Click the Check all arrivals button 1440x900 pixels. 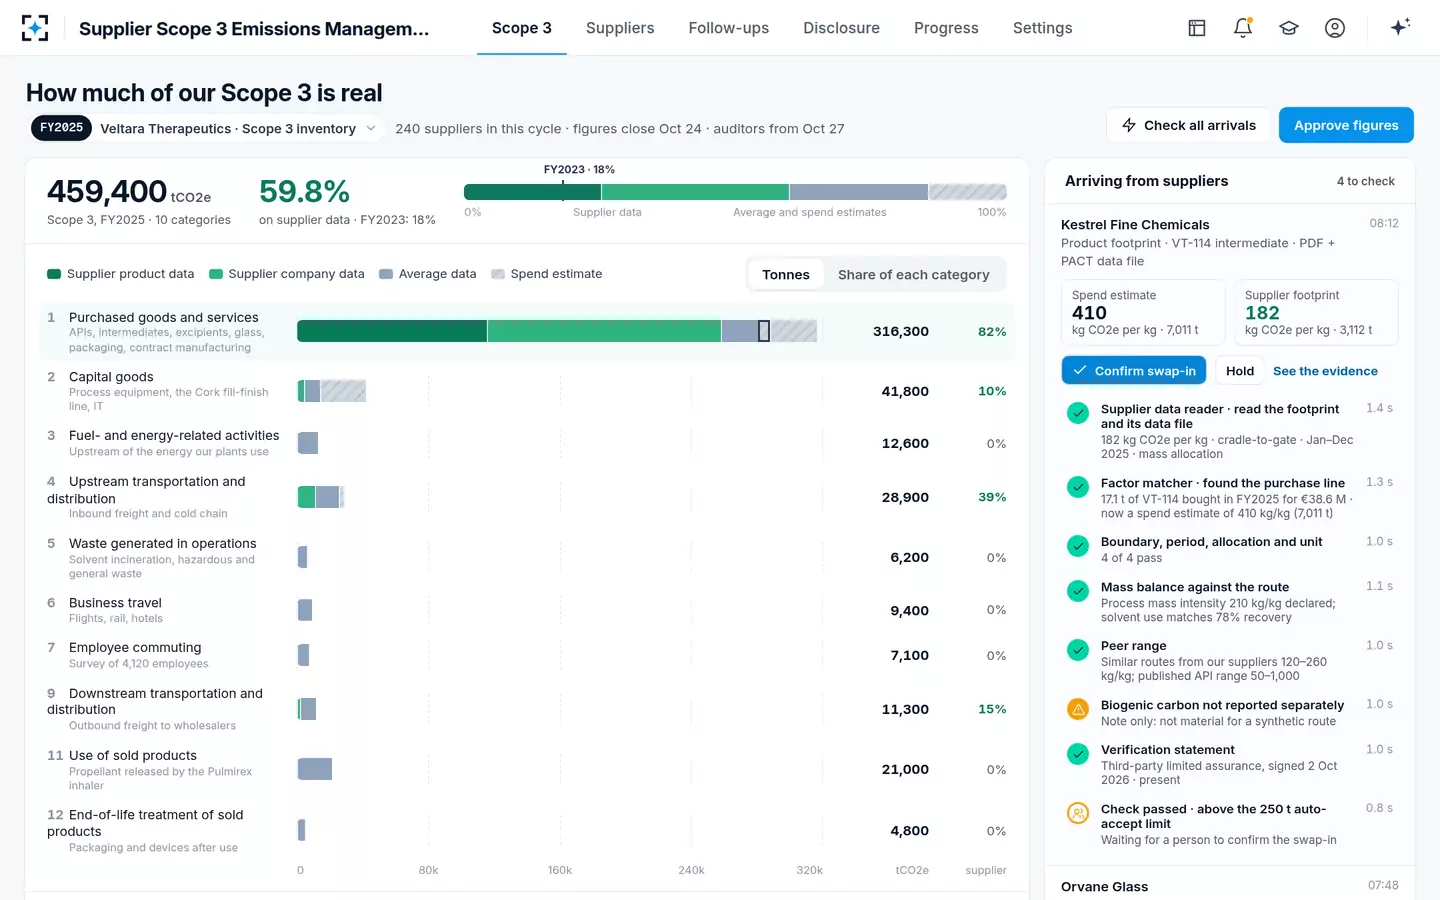[x=1189, y=125]
